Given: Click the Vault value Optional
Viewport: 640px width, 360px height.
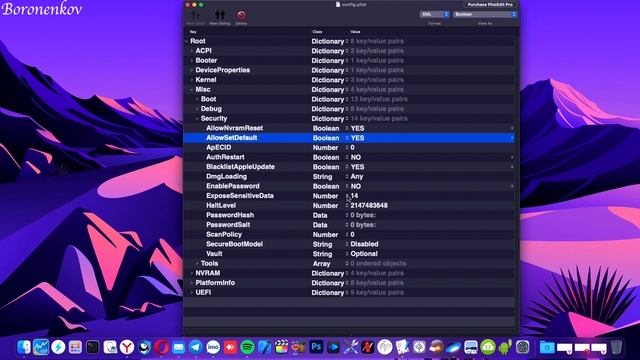Looking at the screenshot, I should click(364, 254).
